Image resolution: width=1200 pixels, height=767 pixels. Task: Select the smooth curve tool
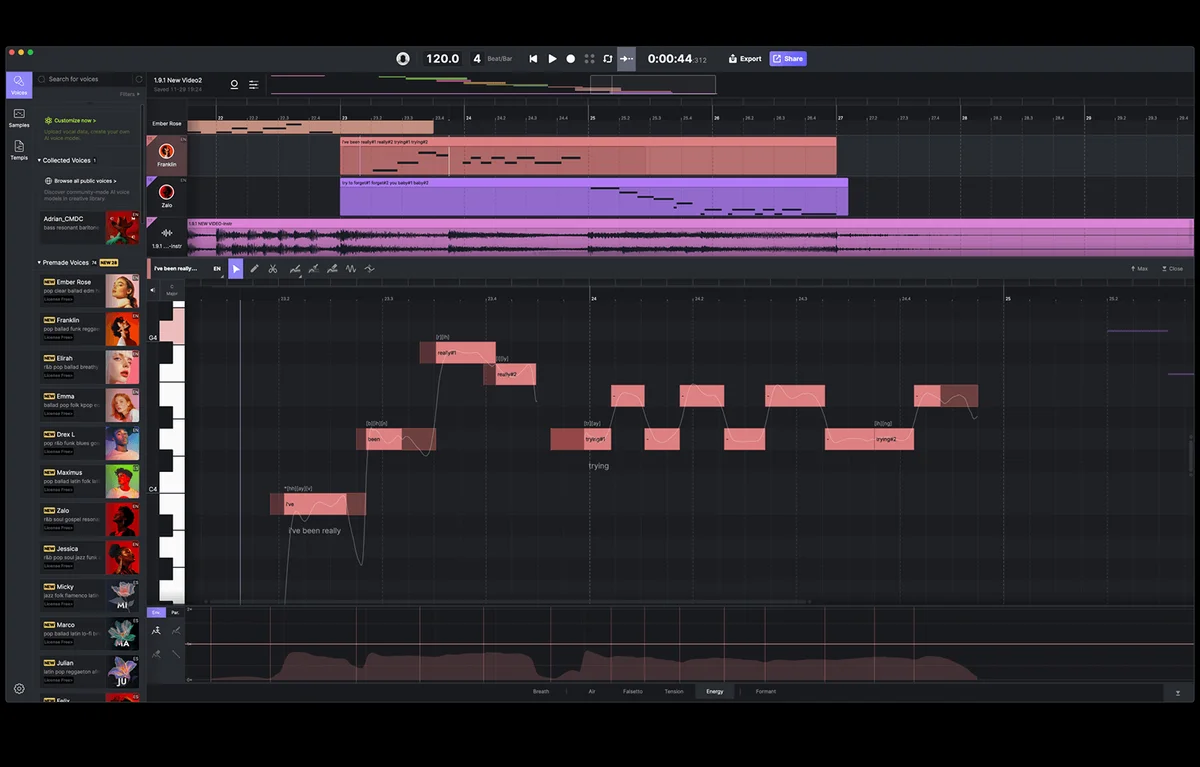pos(370,268)
